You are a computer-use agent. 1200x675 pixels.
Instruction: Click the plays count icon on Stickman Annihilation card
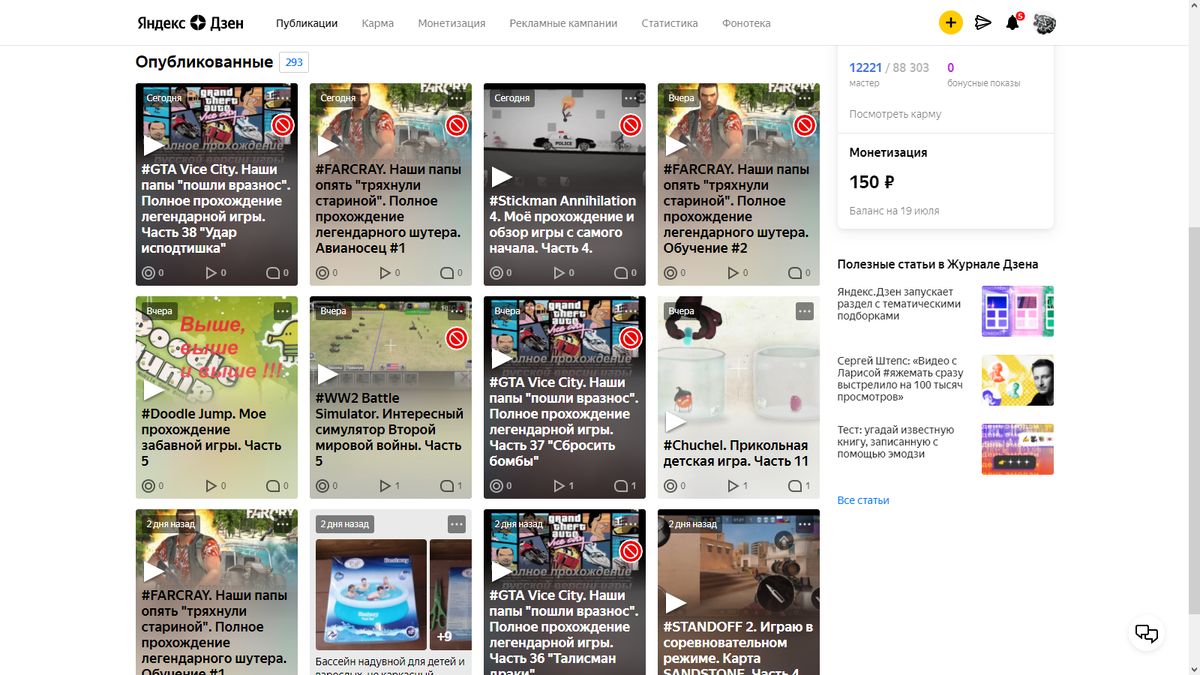559,272
